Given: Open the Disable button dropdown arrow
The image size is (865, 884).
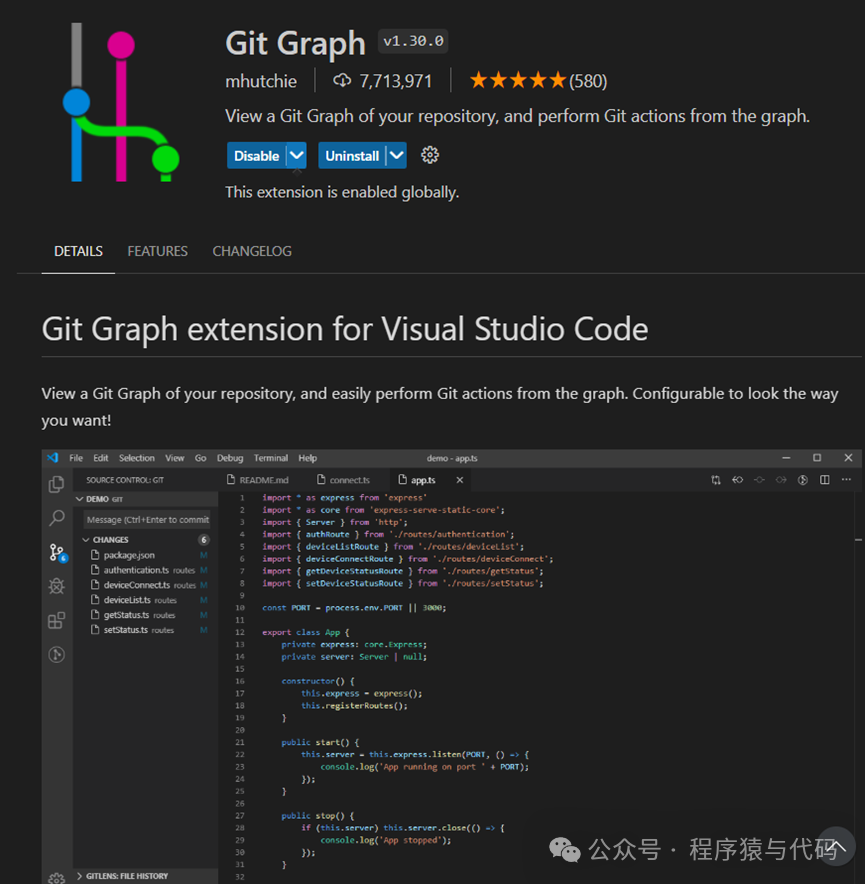Looking at the screenshot, I should click(x=297, y=156).
